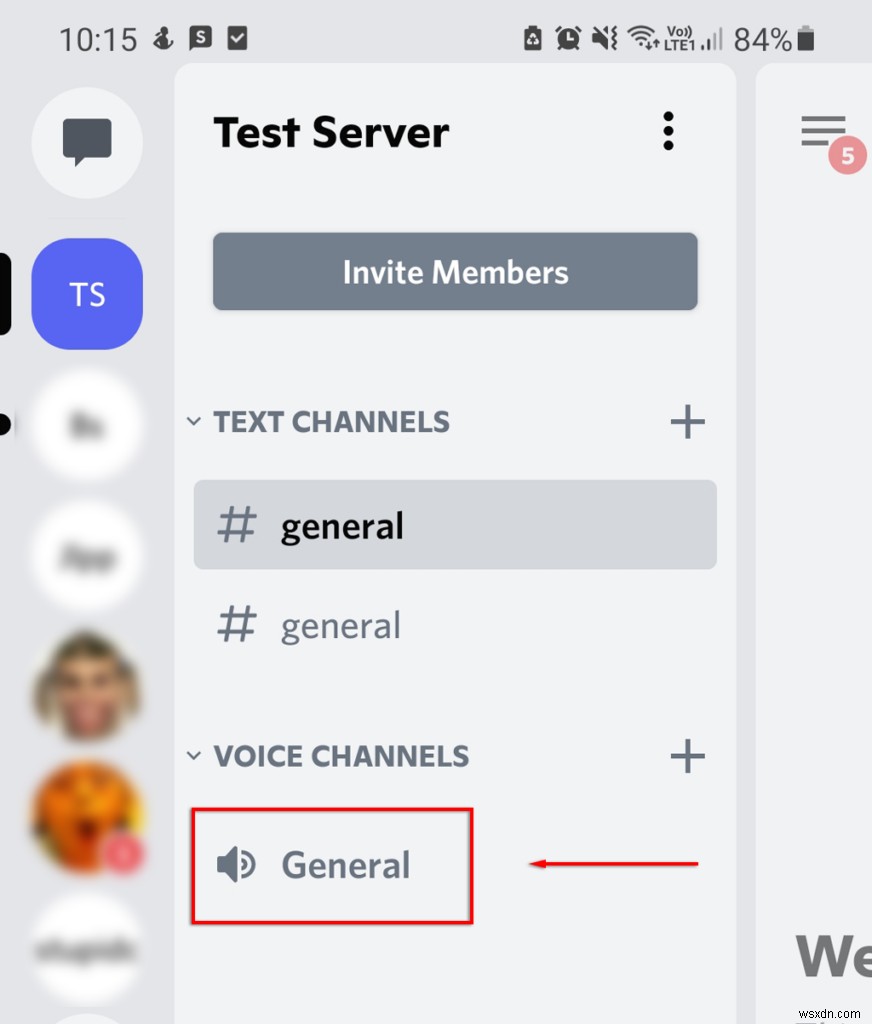Select the TS server icon
This screenshot has width=872, height=1024.
[87, 293]
